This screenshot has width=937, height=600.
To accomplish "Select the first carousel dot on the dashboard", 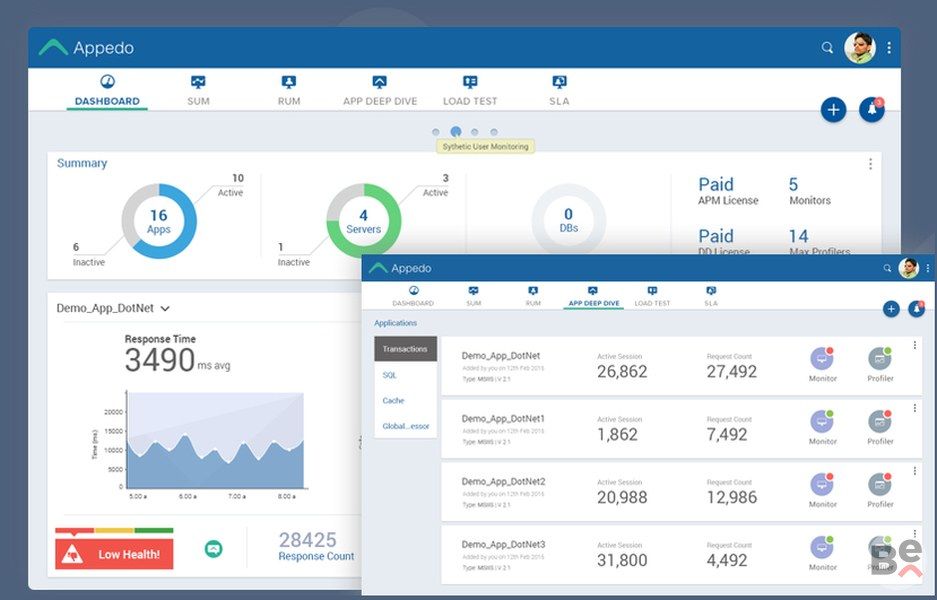I will tap(436, 132).
